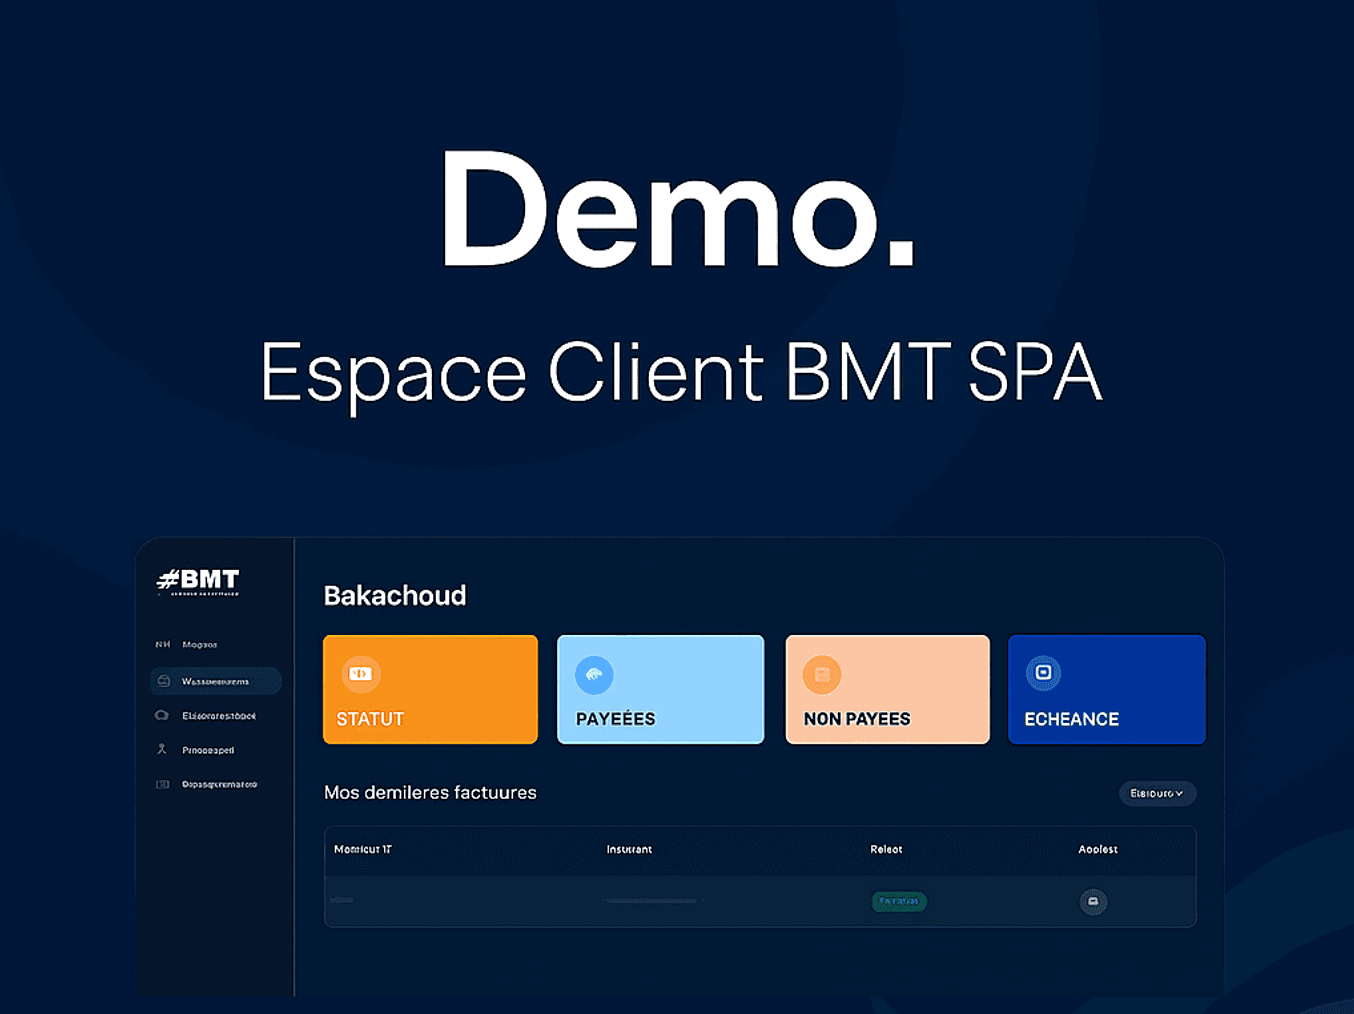Click the sidebar icon beside Elaeoraresteoee
The width and height of the screenshot is (1354, 1014).
point(162,715)
